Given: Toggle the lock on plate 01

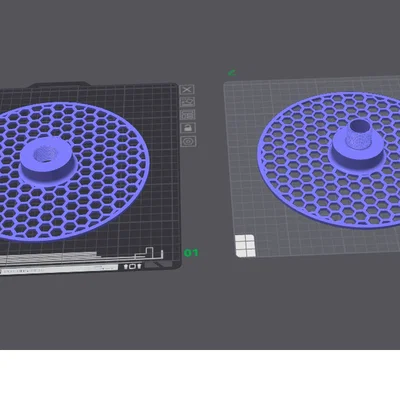Looking at the screenshot, I should pyautogui.click(x=188, y=128).
